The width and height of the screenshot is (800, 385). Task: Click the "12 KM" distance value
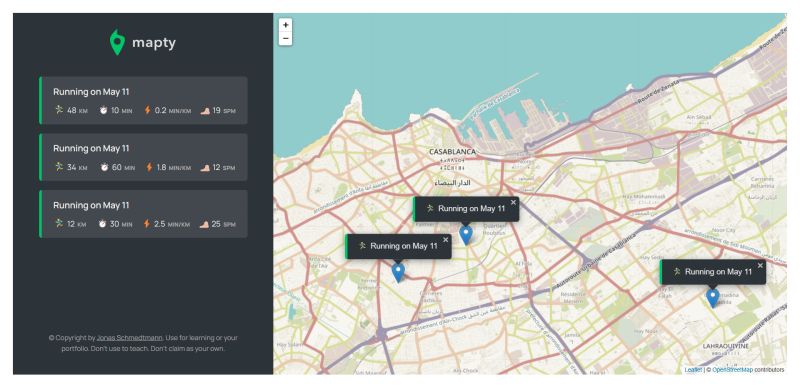[77, 224]
